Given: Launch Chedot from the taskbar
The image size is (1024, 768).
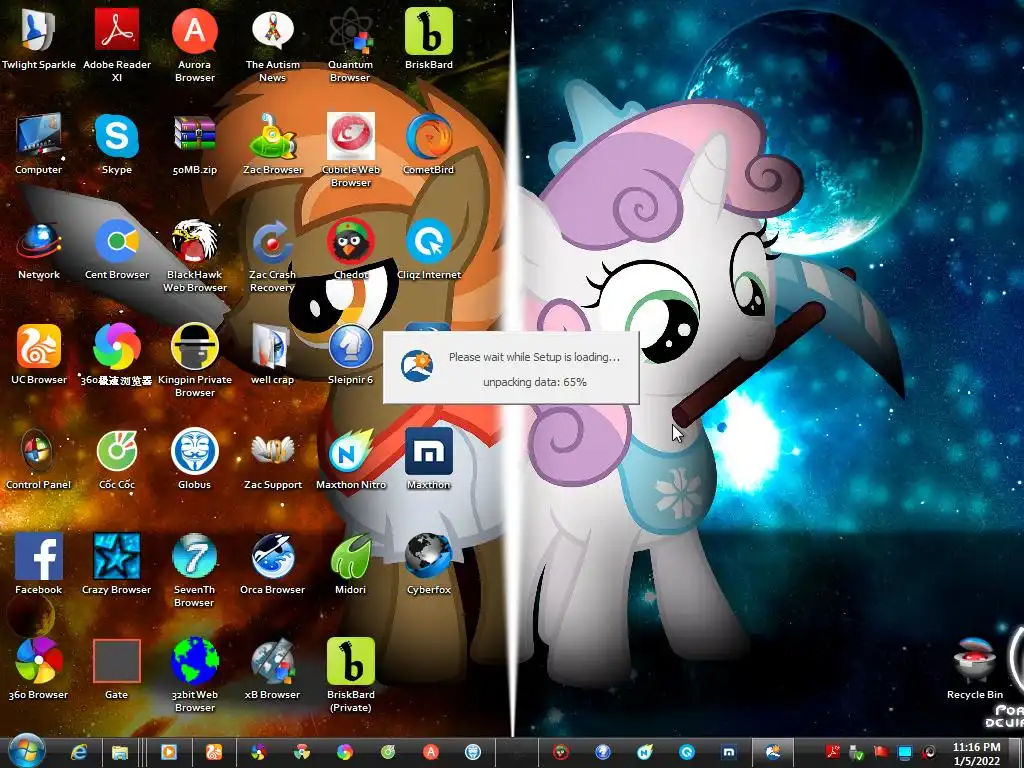Looking at the screenshot, I should coord(560,753).
